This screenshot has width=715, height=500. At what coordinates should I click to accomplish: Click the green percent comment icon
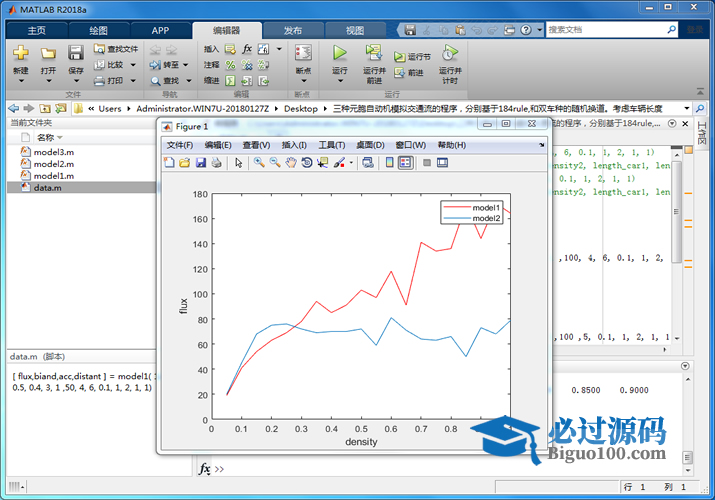pos(231,65)
